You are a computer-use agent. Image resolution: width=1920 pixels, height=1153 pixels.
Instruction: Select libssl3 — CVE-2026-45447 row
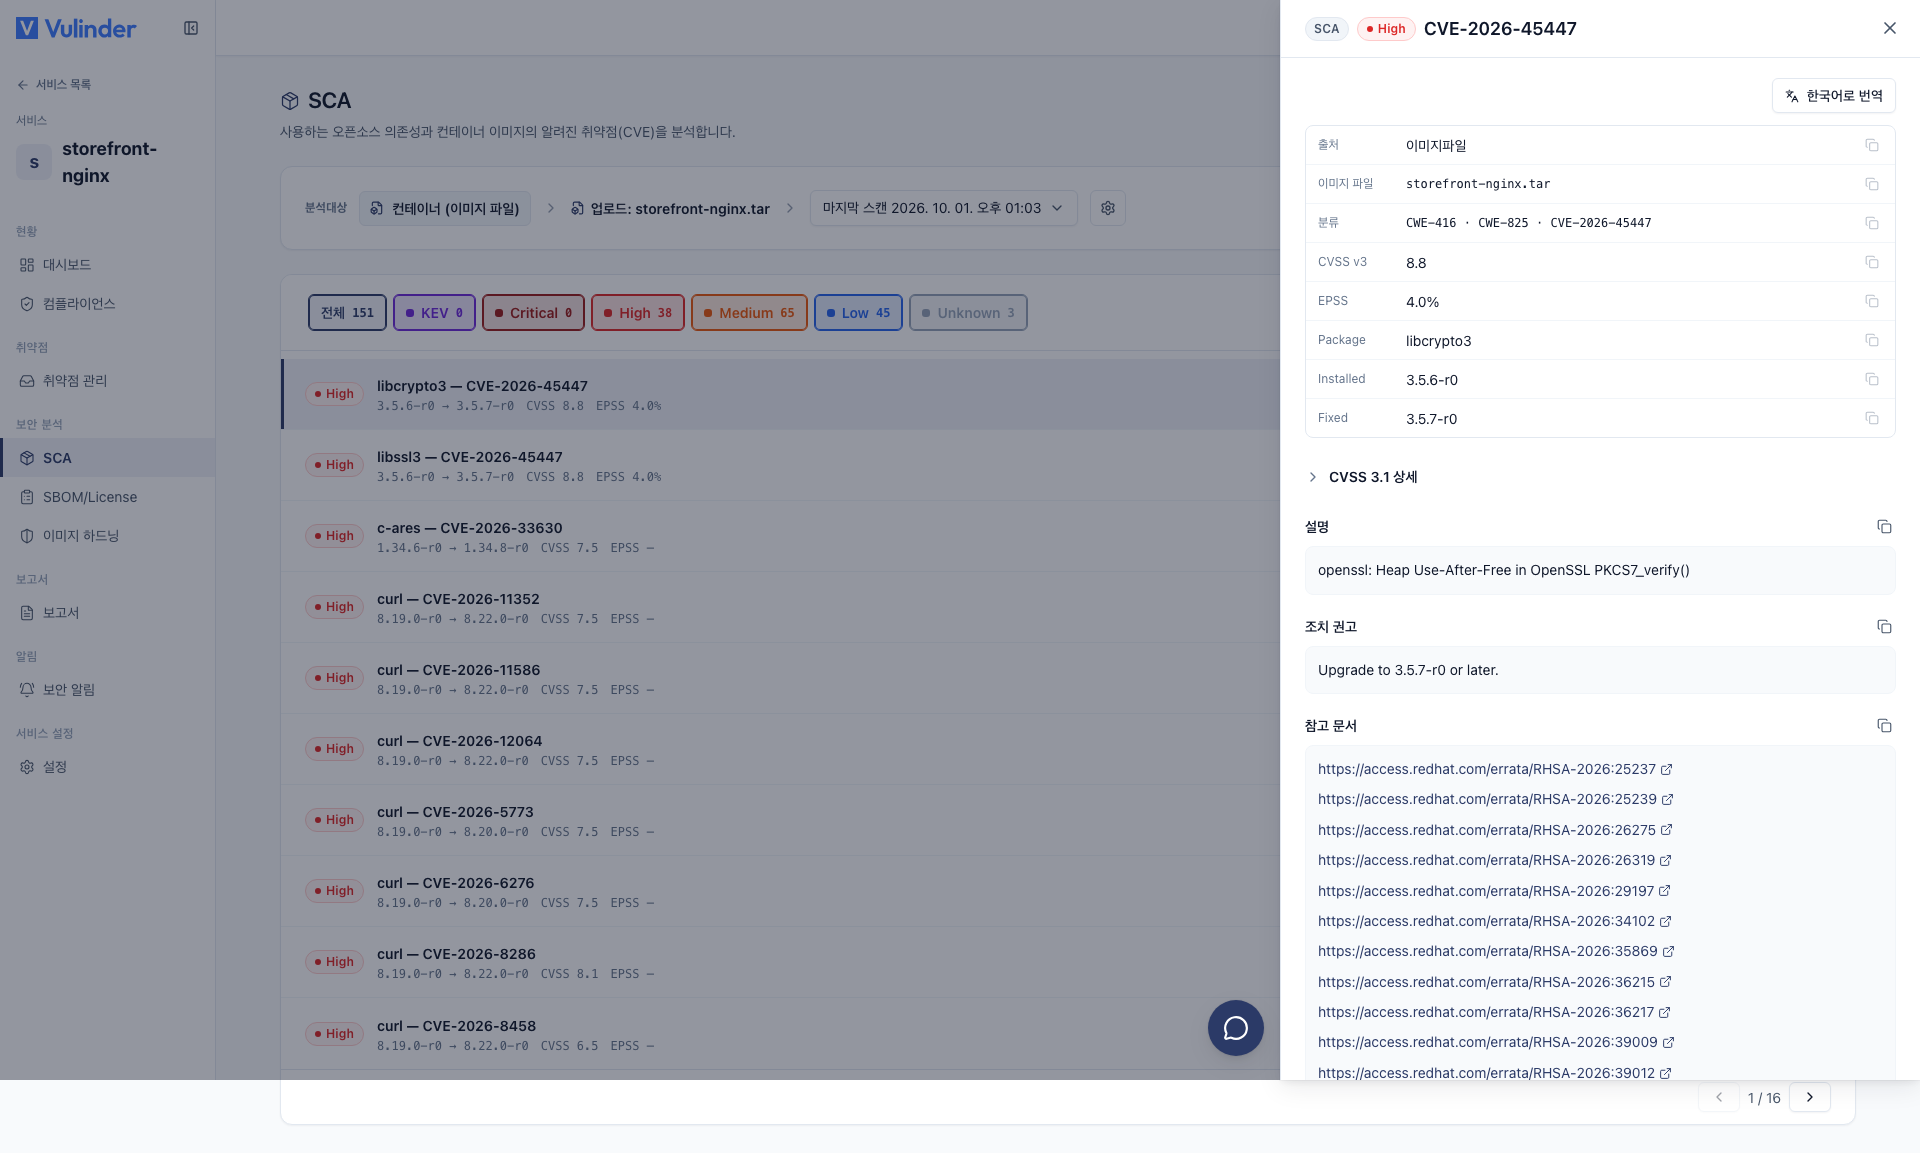point(780,465)
